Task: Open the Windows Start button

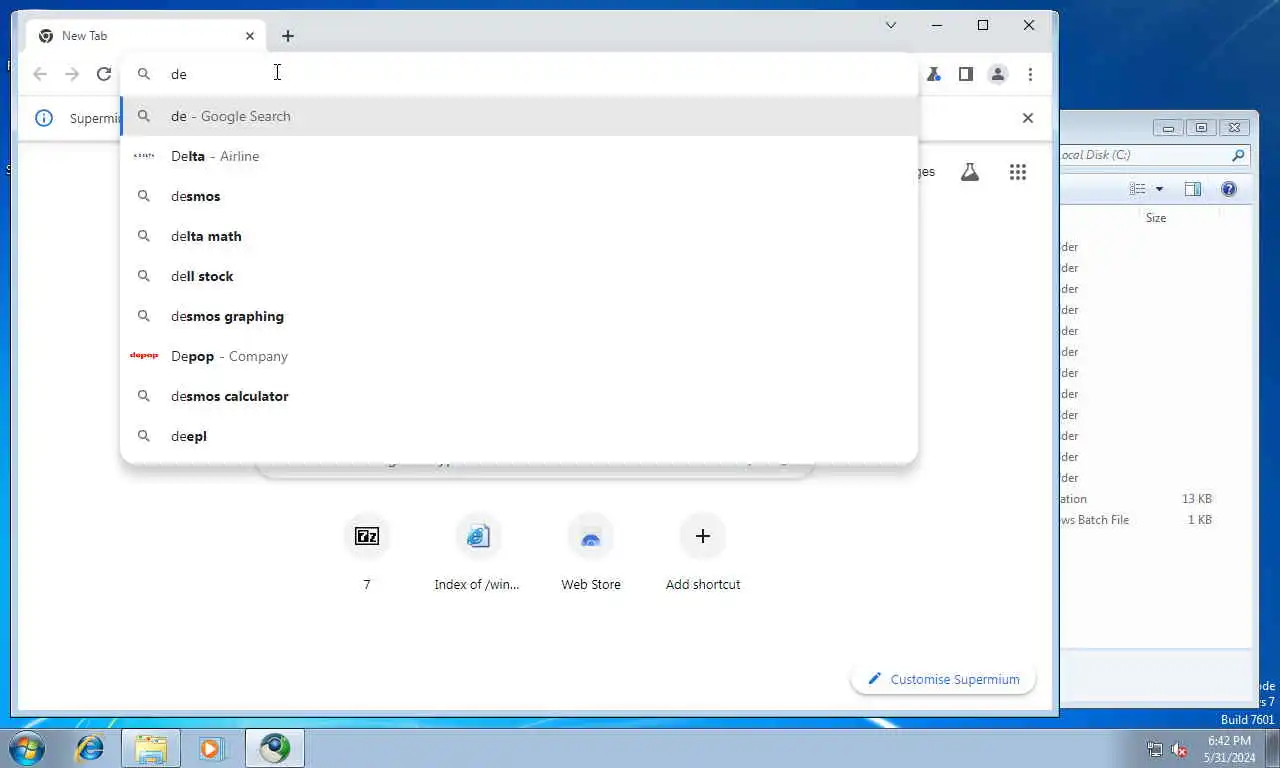Action: (x=26, y=748)
